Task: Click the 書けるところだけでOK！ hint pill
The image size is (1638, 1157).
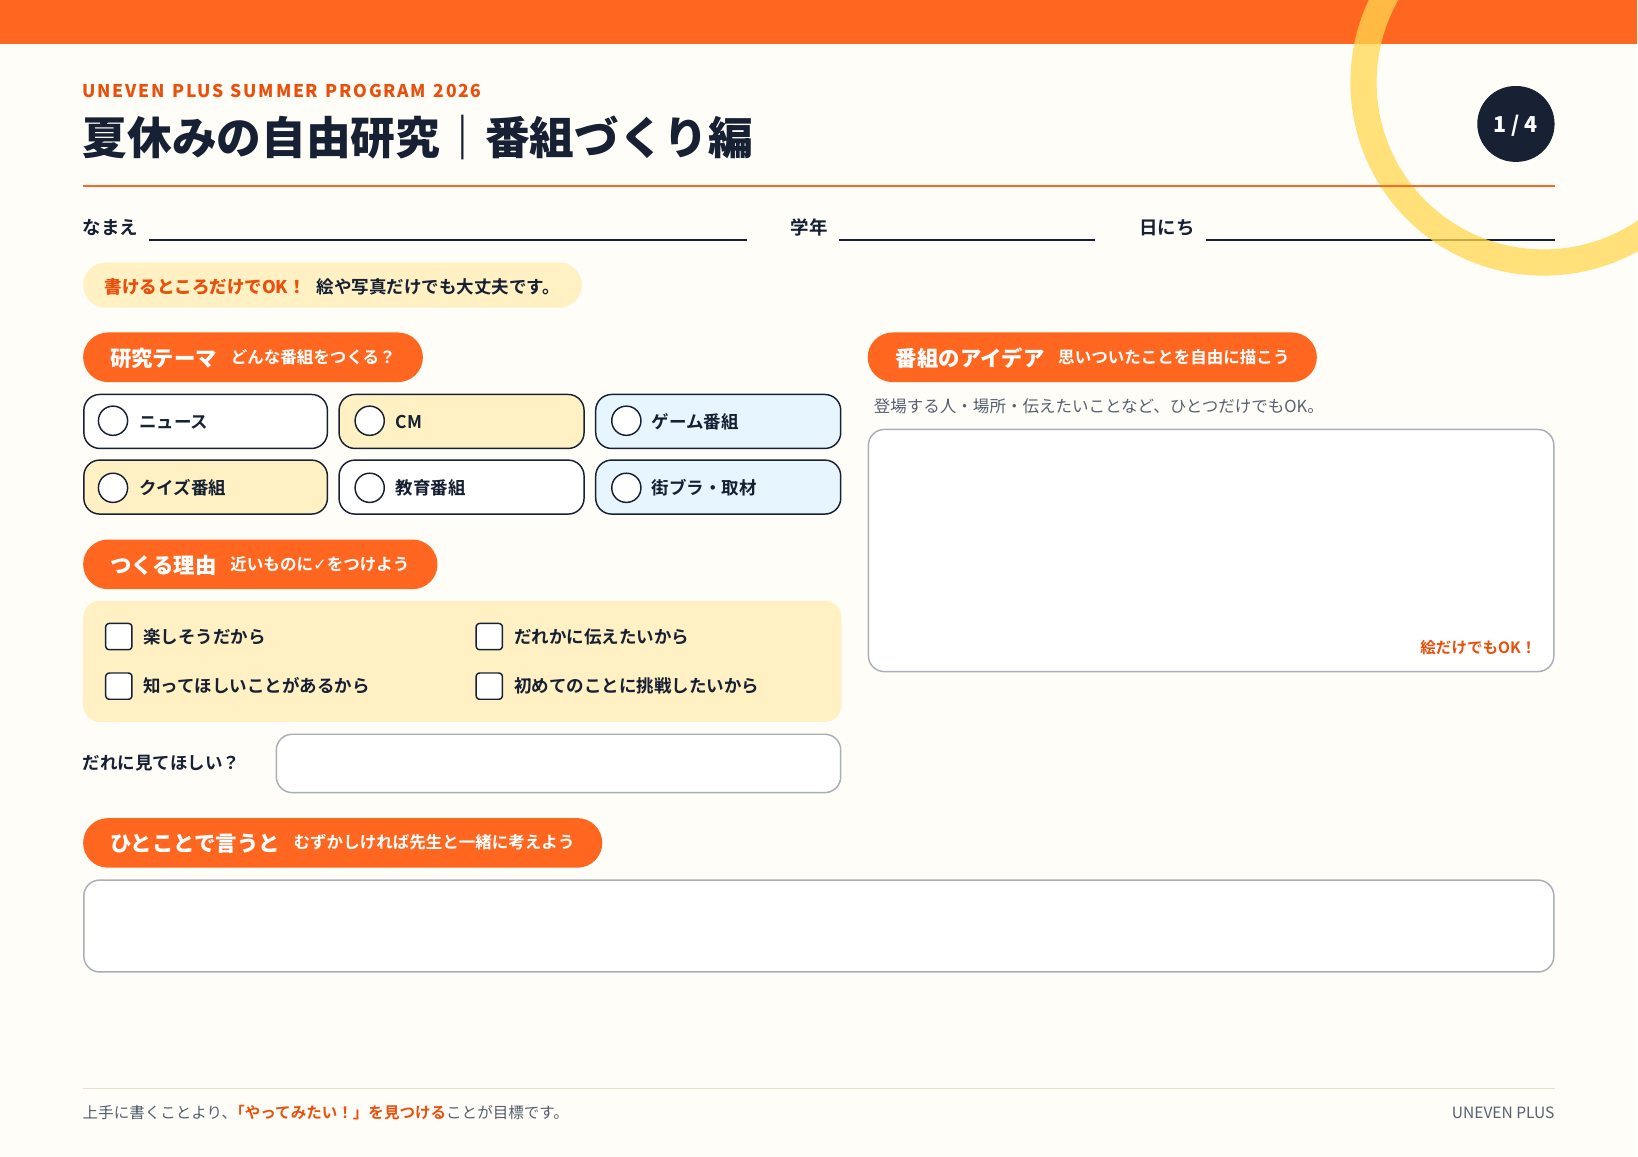Action: [x=332, y=286]
